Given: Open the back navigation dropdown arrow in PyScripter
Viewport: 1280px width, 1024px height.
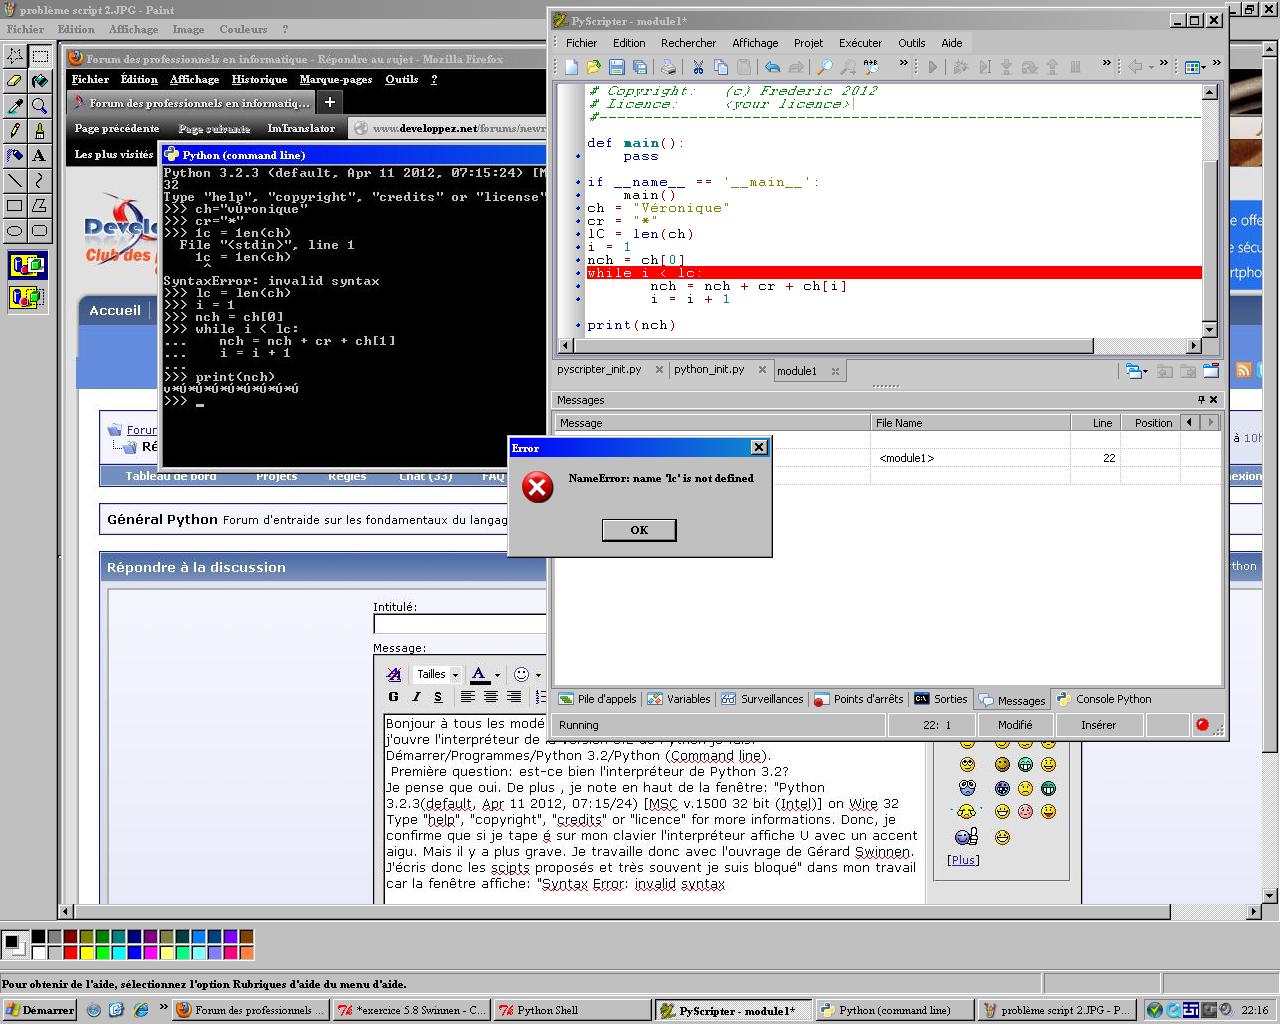Looking at the screenshot, I should tap(1153, 67).
